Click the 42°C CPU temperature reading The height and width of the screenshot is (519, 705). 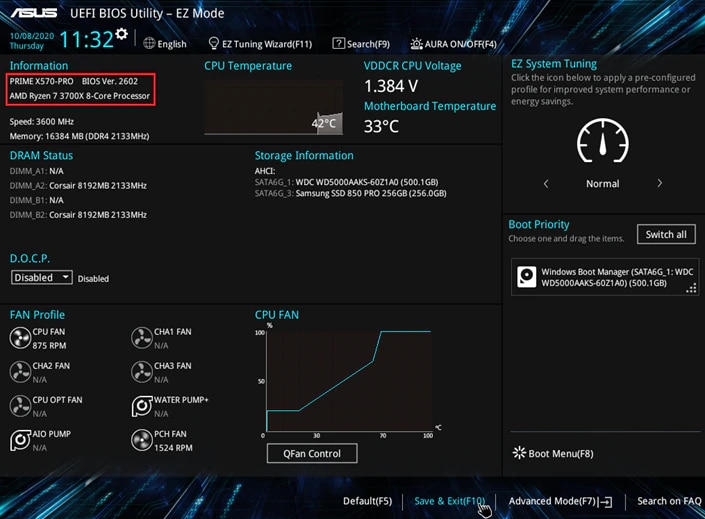[324, 123]
